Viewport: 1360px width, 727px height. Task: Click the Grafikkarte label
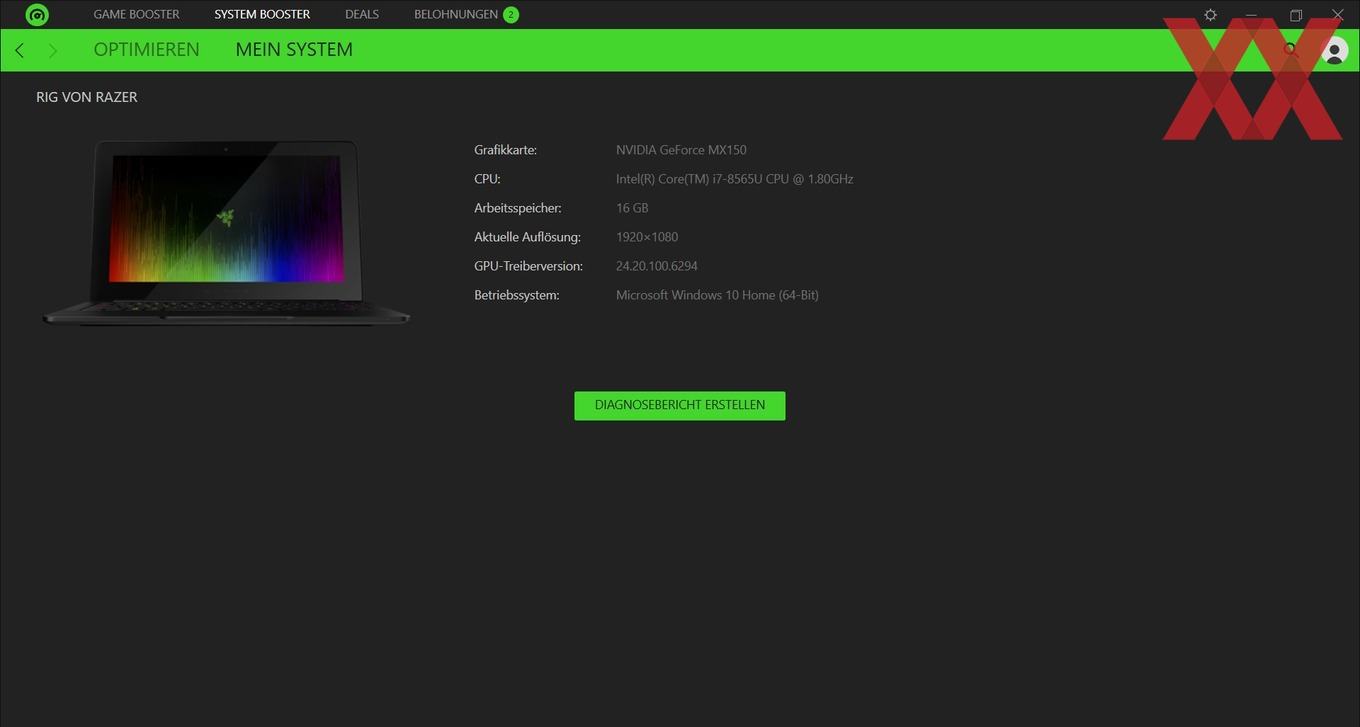point(506,150)
